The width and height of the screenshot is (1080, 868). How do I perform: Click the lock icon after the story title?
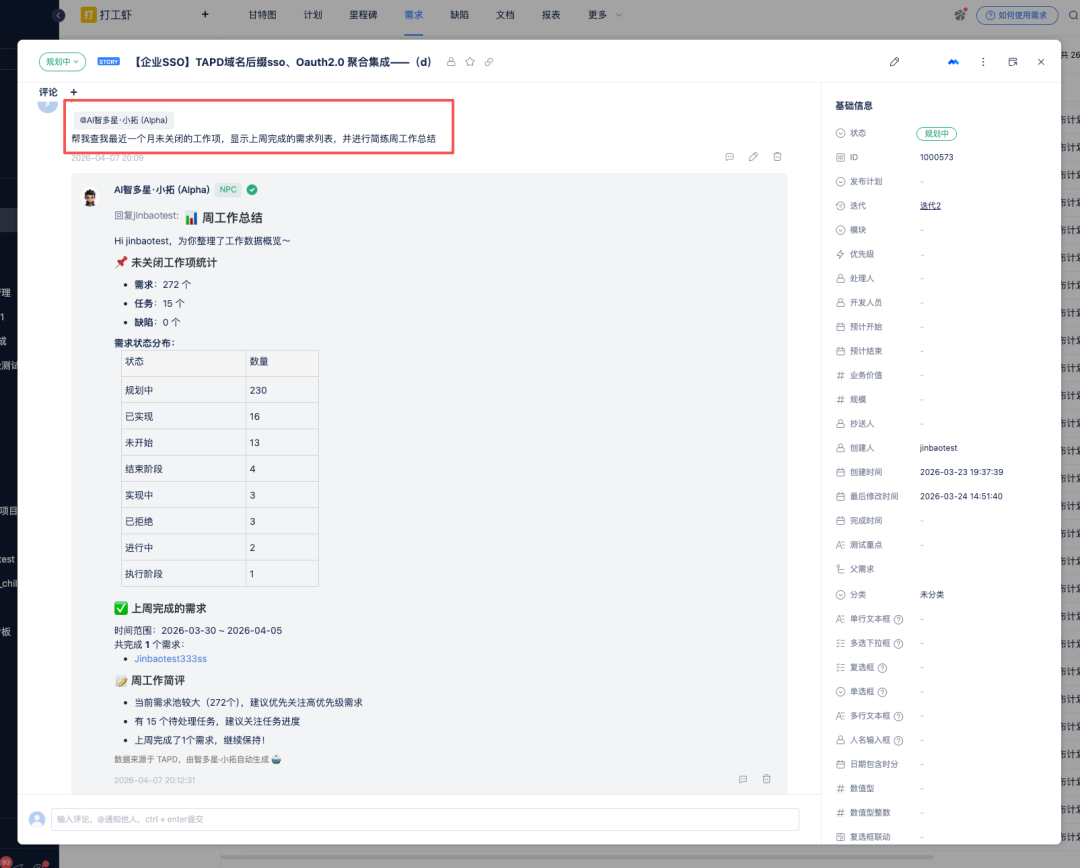pos(451,62)
